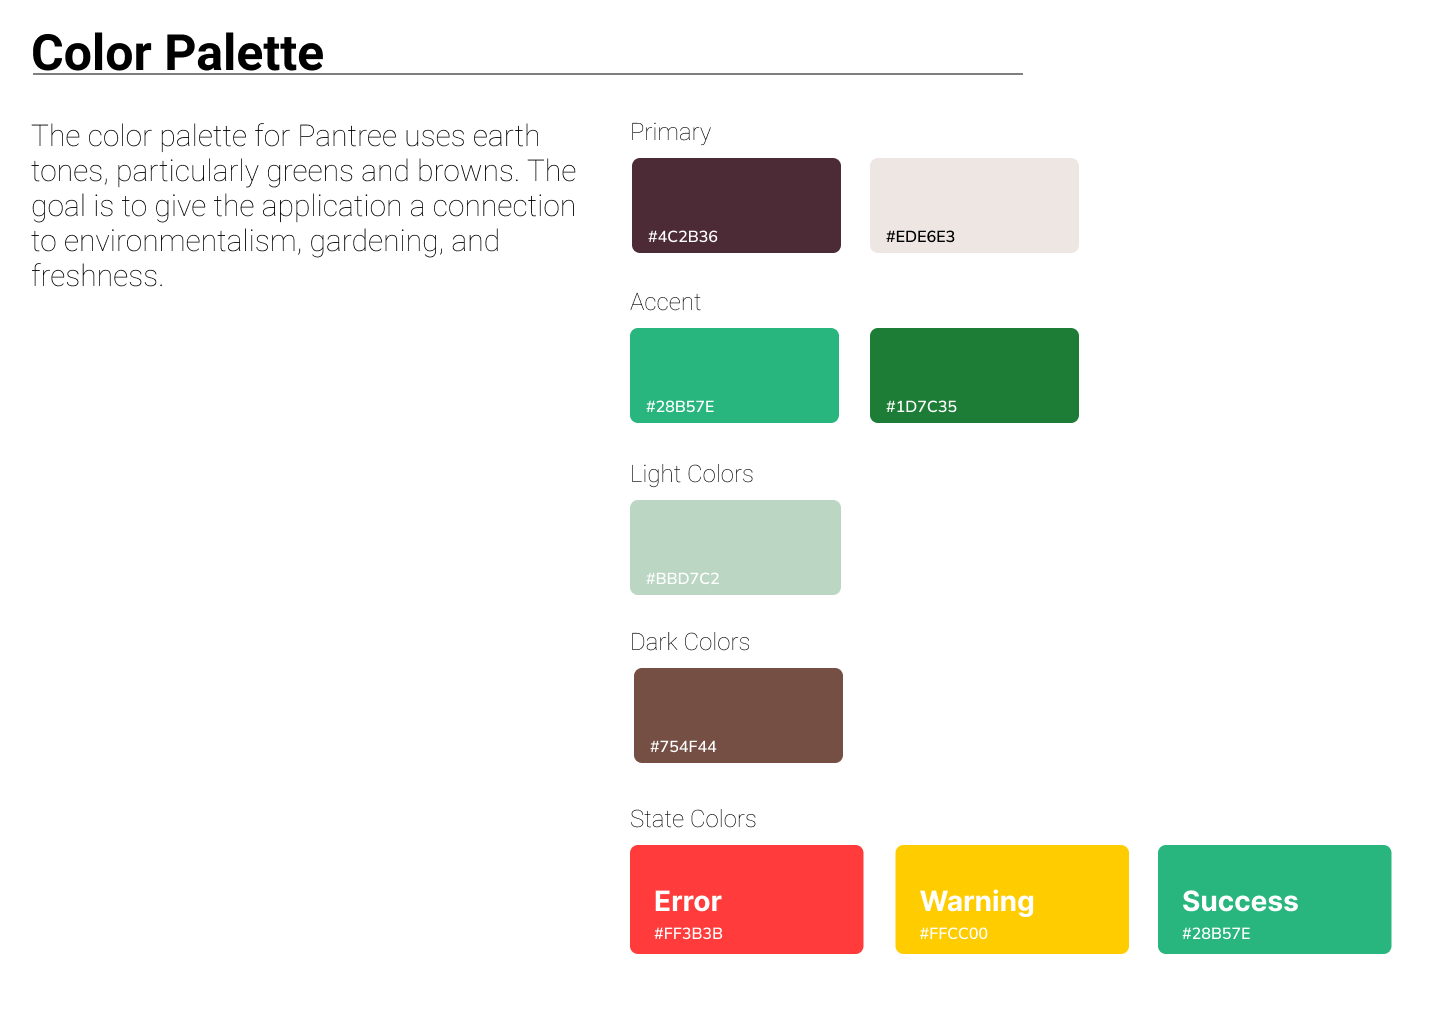
Task: Select the #754F44 brown dark color swatch
Action: [x=738, y=715]
